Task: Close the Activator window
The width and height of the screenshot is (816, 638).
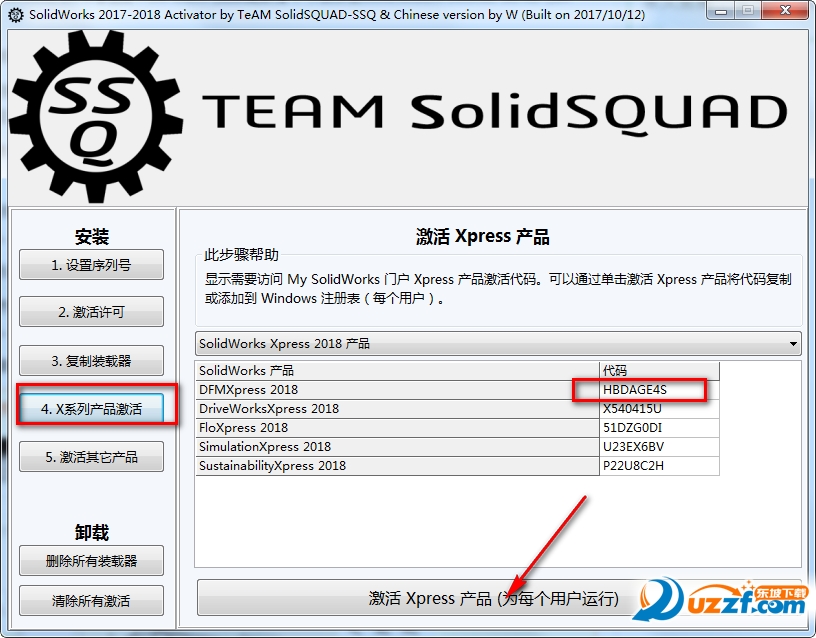Action: (x=786, y=10)
